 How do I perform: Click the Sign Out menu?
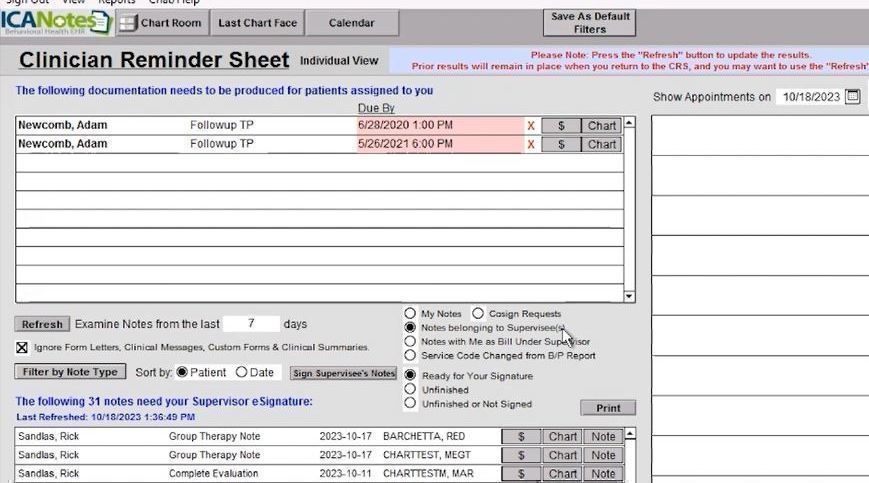point(27,2)
